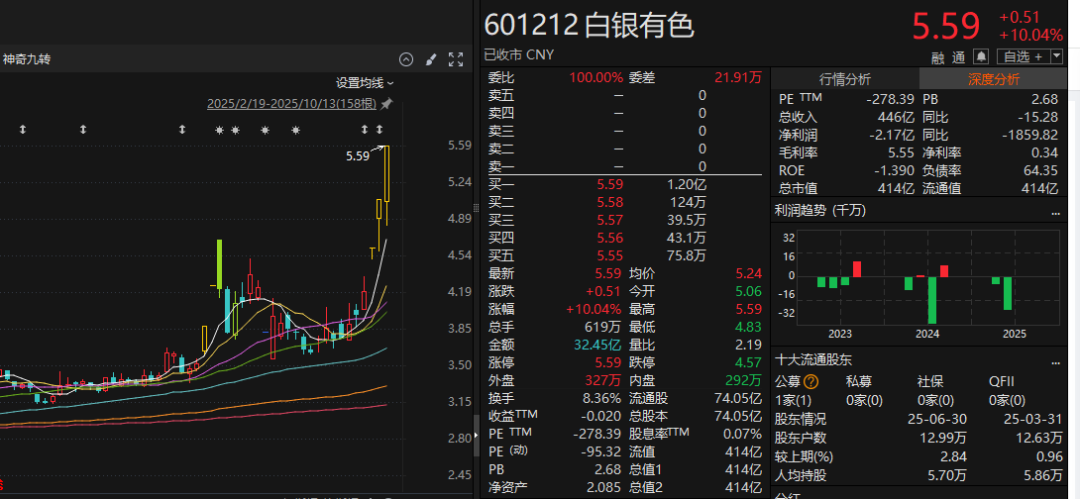
Task: Select the 买一 bid price 5.59
Action: (610, 185)
